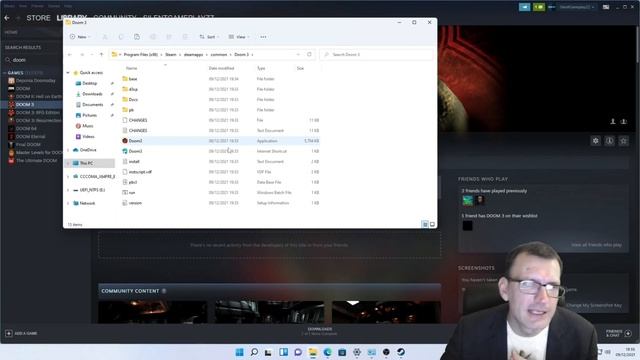Click the Delete icon in Explorer toolbar

pos(184,37)
